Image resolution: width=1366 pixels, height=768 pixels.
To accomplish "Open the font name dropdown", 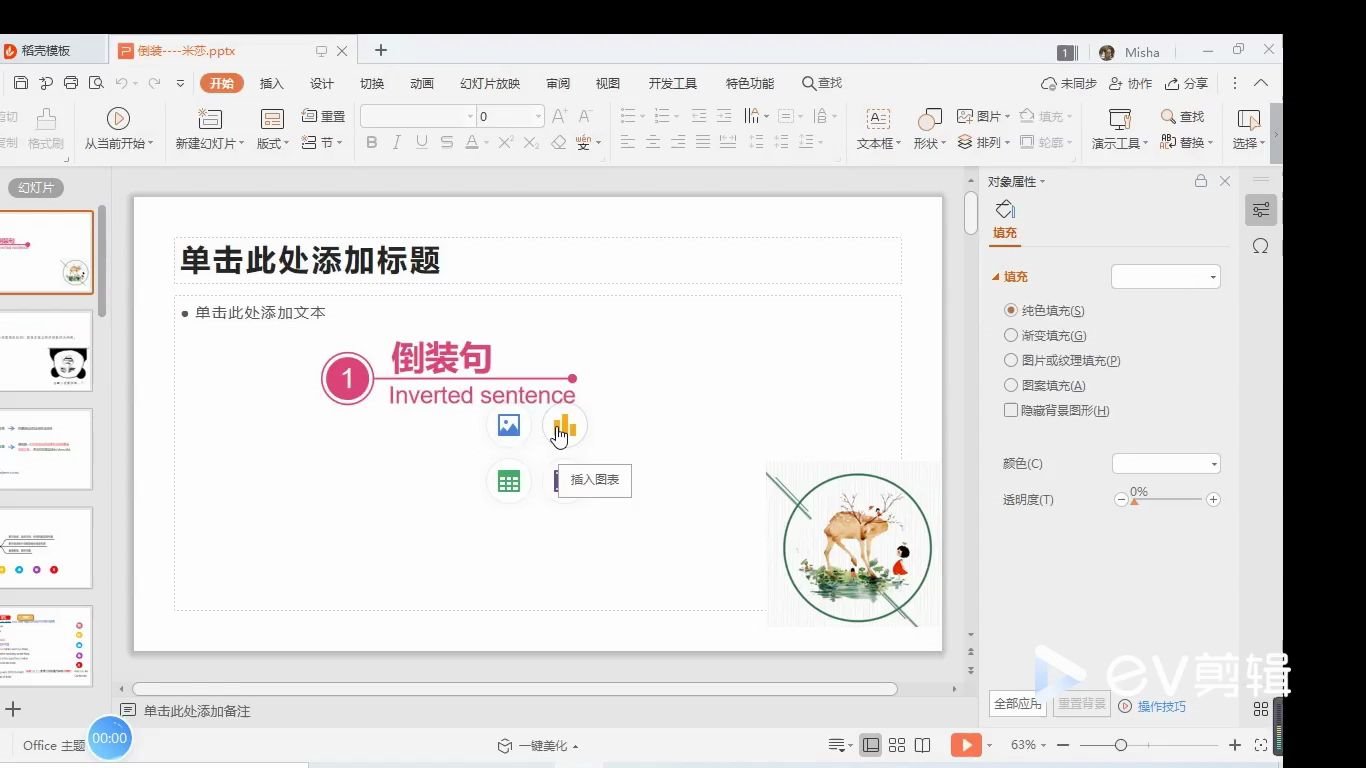I will [x=470, y=116].
